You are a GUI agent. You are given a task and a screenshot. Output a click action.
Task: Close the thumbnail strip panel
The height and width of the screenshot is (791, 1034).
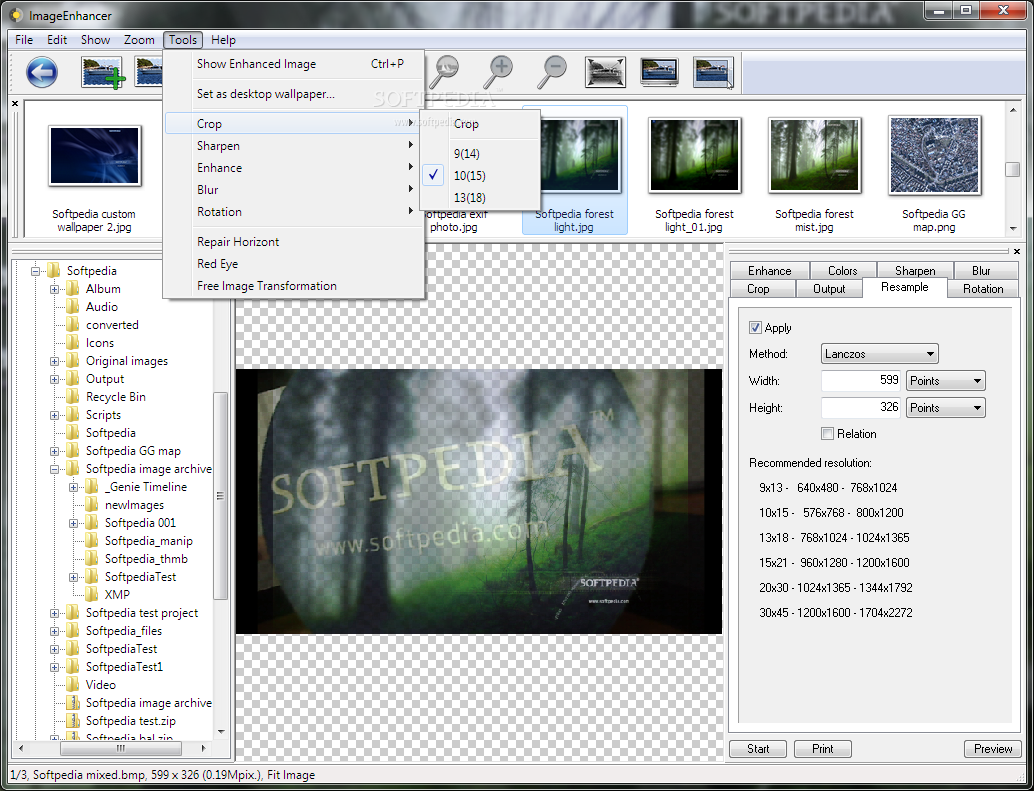coord(15,103)
